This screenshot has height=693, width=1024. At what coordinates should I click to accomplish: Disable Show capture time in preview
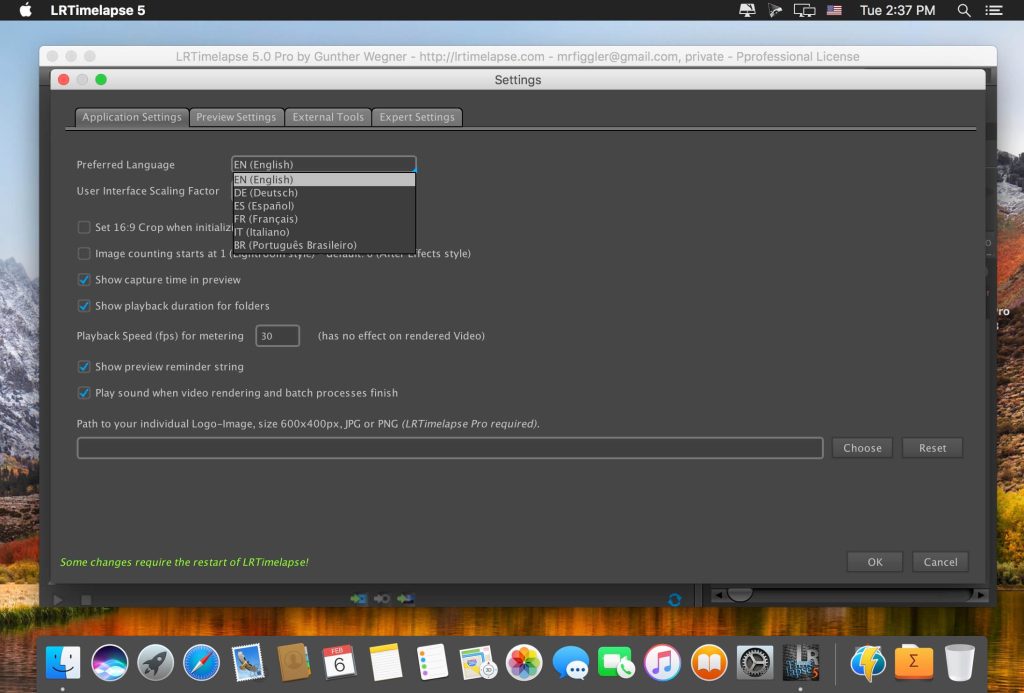(84, 280)
